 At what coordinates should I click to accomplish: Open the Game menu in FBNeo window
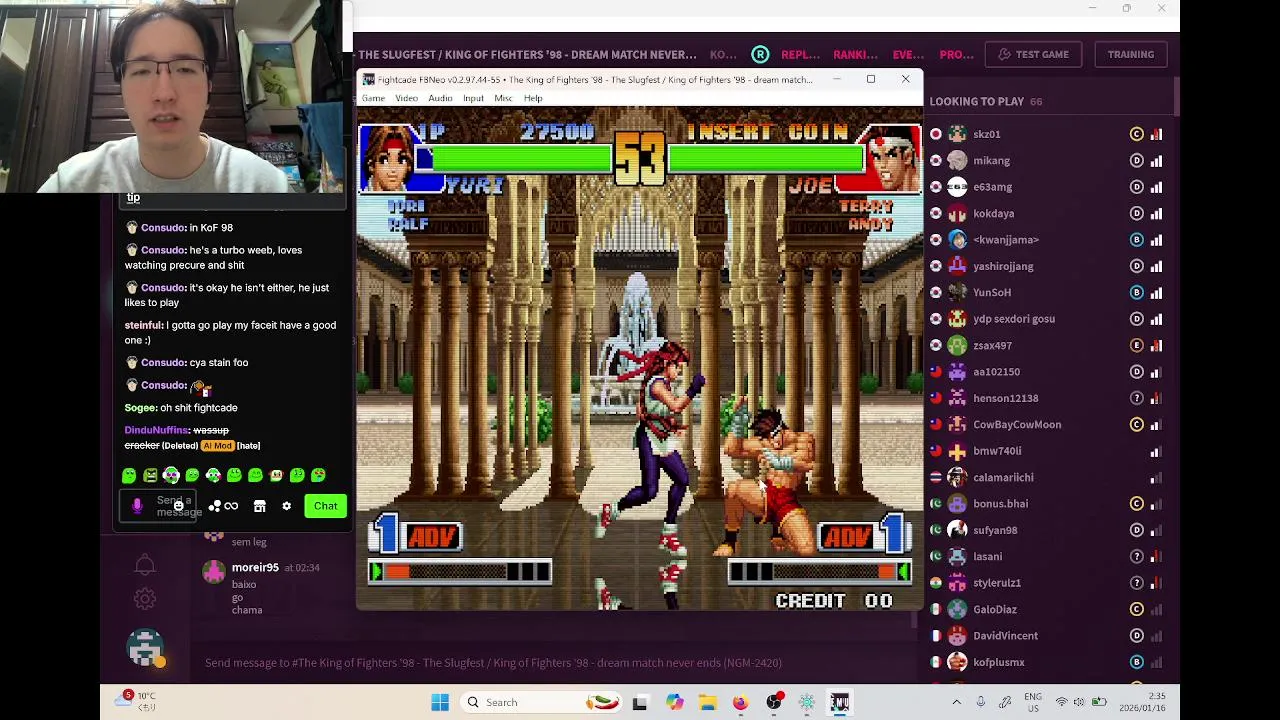click(373, 98)
